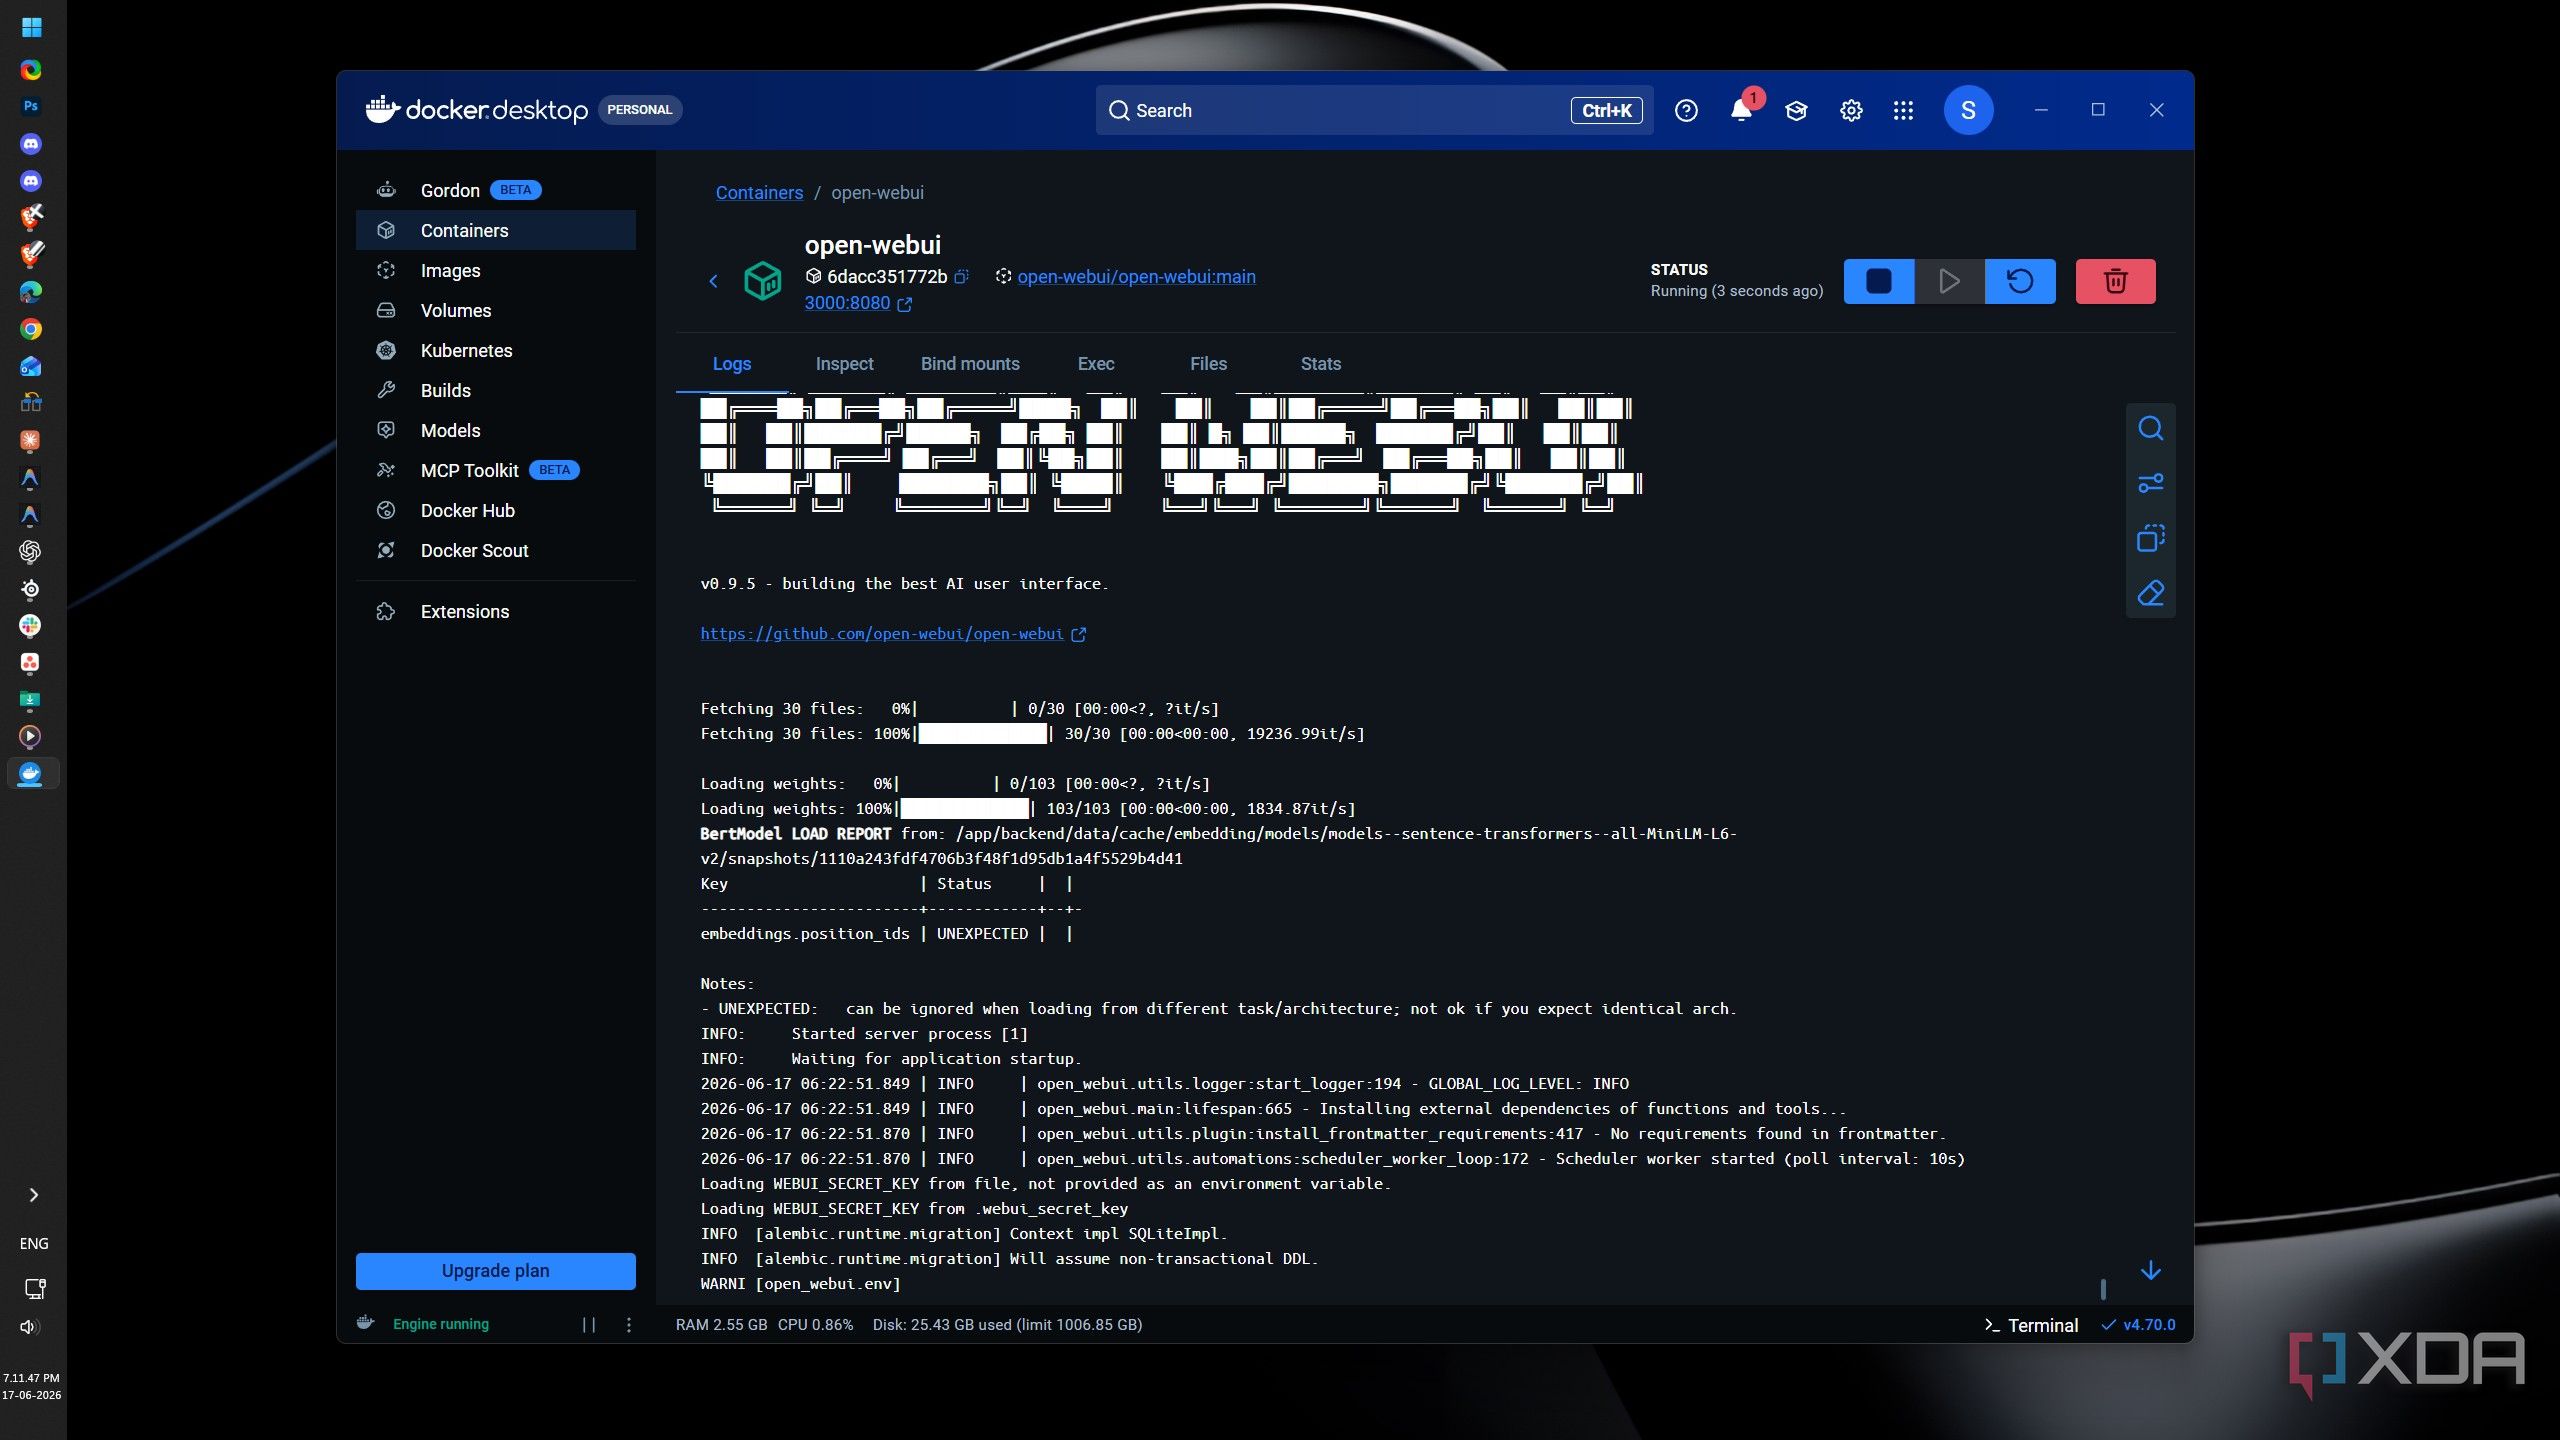Open engine more options three dots

628,1325
